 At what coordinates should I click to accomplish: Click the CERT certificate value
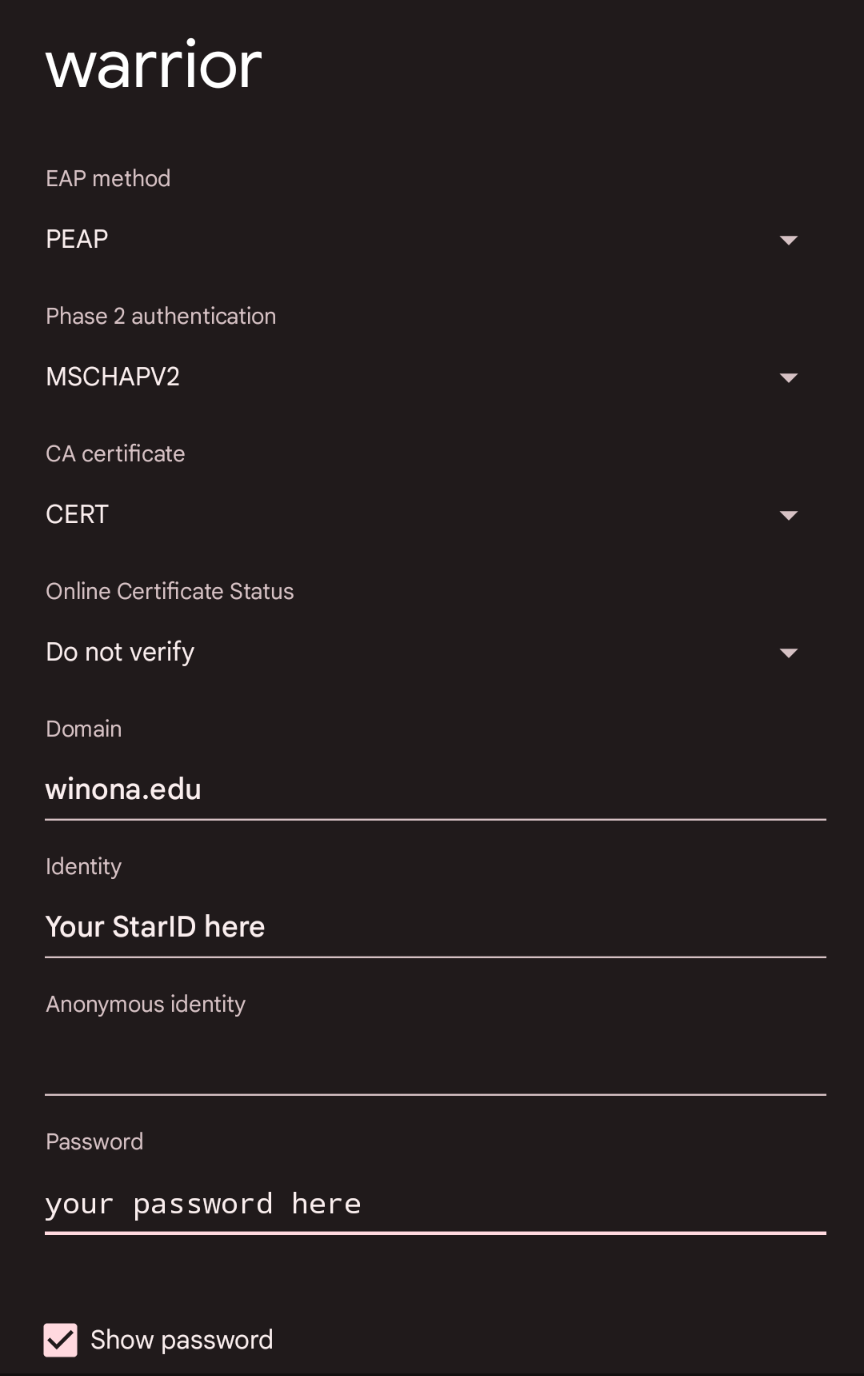point(77,514)
